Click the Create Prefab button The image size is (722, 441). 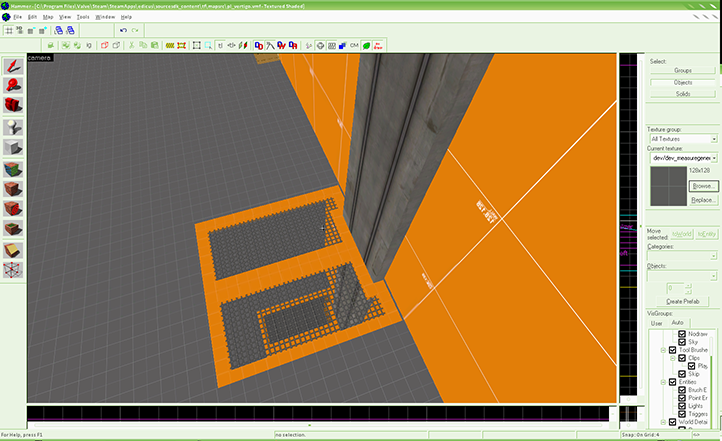click(x=682, y=302)
